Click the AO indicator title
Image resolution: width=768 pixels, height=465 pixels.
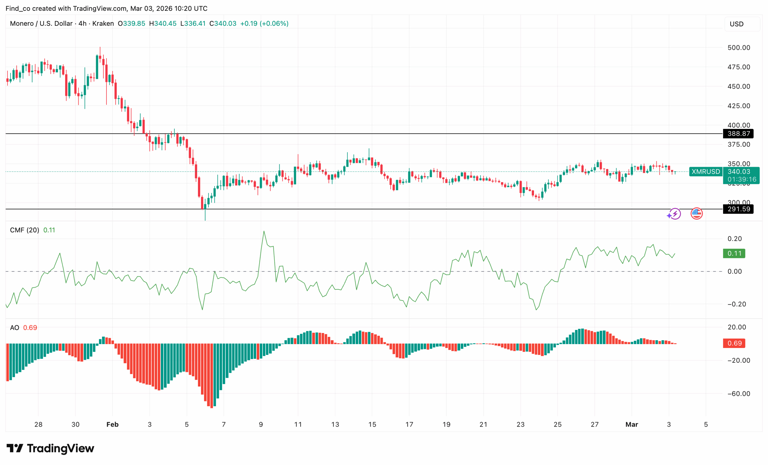(x=15, y=327)
